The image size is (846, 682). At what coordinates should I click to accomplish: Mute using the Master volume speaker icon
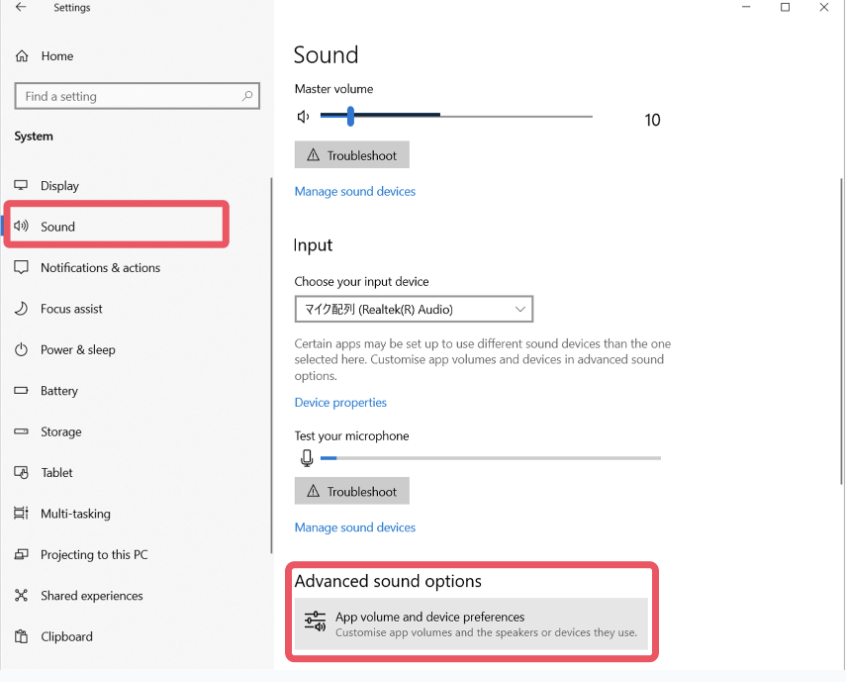pos(303,117)
